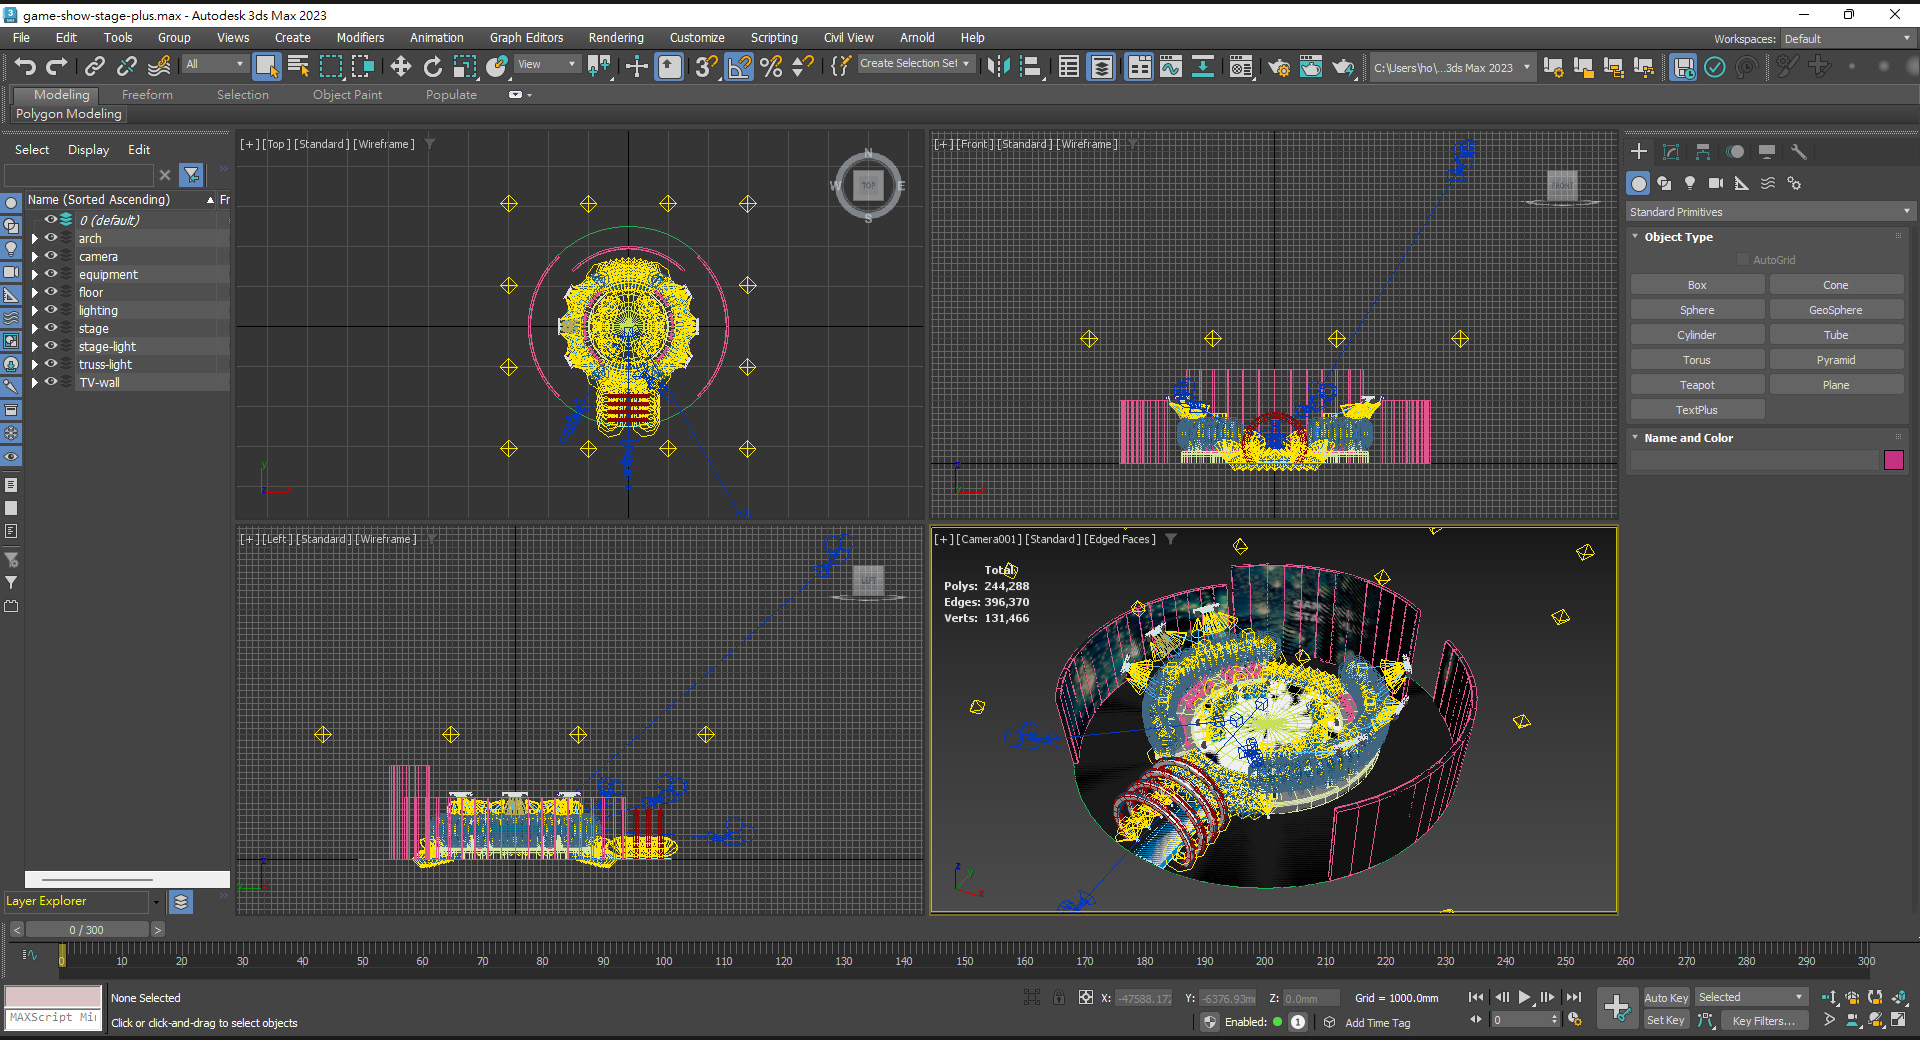Screen dimensions: 1920x1040
Task: Open the Standard Primitives dropdown
Action: [1767, 212]
